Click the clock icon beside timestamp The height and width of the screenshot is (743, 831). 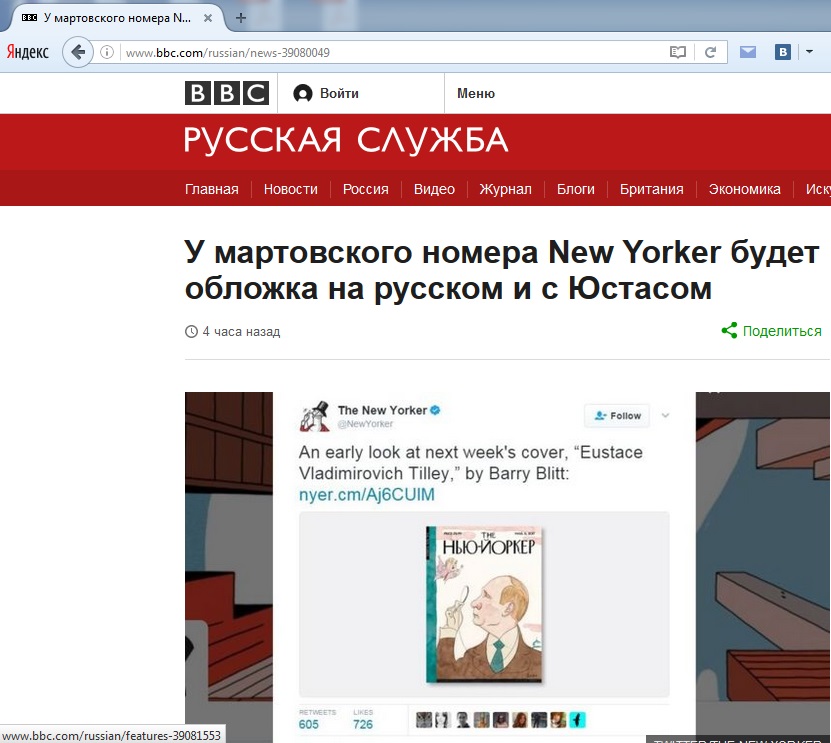(191, 332)
